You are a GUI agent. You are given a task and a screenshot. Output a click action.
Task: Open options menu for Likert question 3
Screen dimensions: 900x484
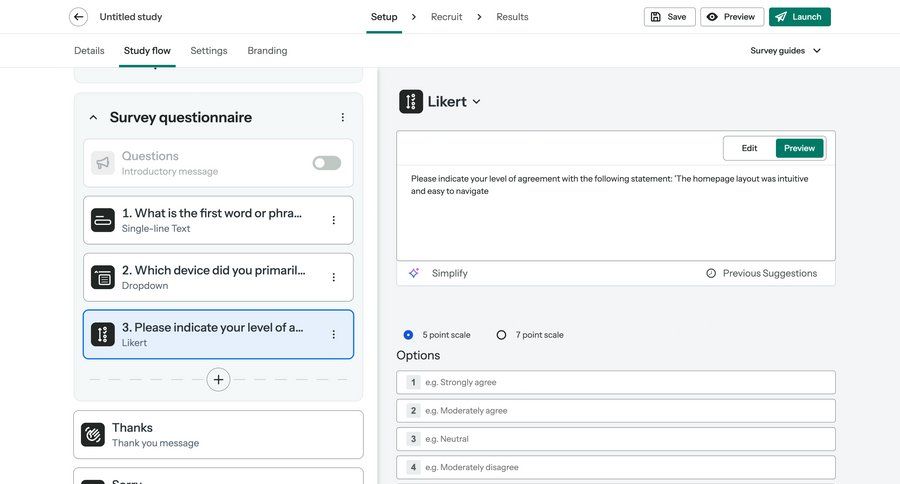tap(334, 334)
